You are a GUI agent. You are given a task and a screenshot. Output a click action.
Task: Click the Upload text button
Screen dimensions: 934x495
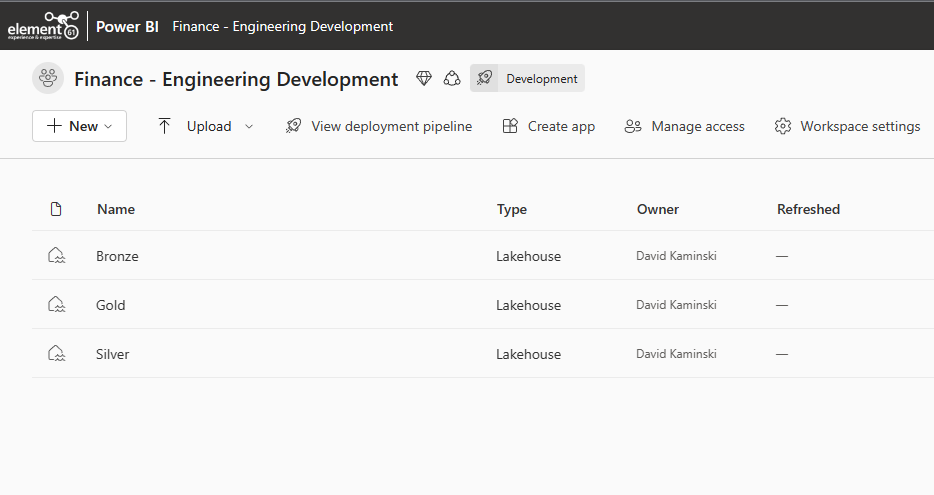tap(209, 126)
